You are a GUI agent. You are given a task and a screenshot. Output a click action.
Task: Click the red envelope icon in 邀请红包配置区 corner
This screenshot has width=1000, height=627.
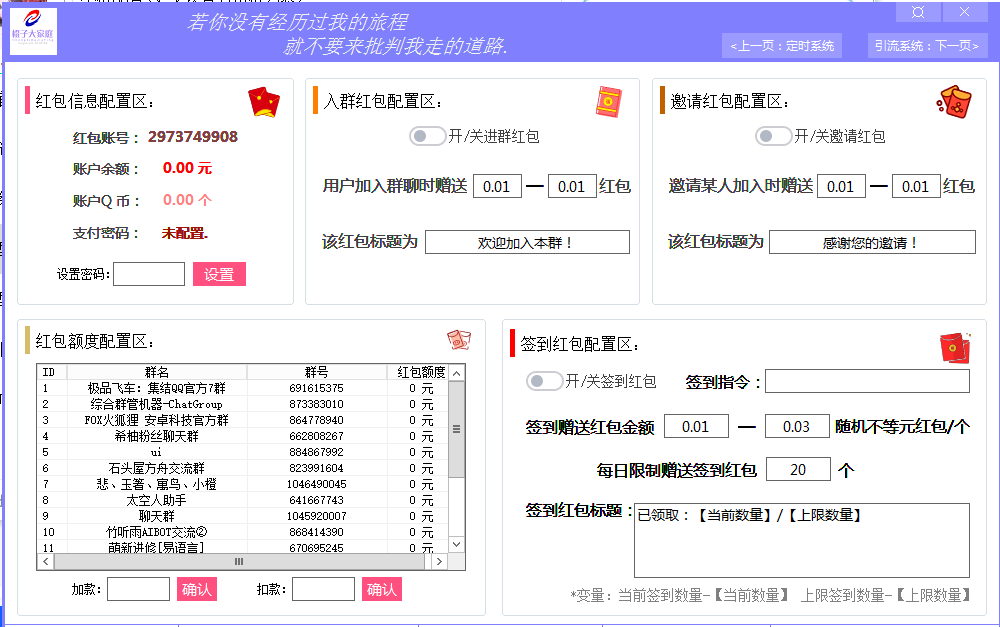pyautogui.click(x=956, y=100)
